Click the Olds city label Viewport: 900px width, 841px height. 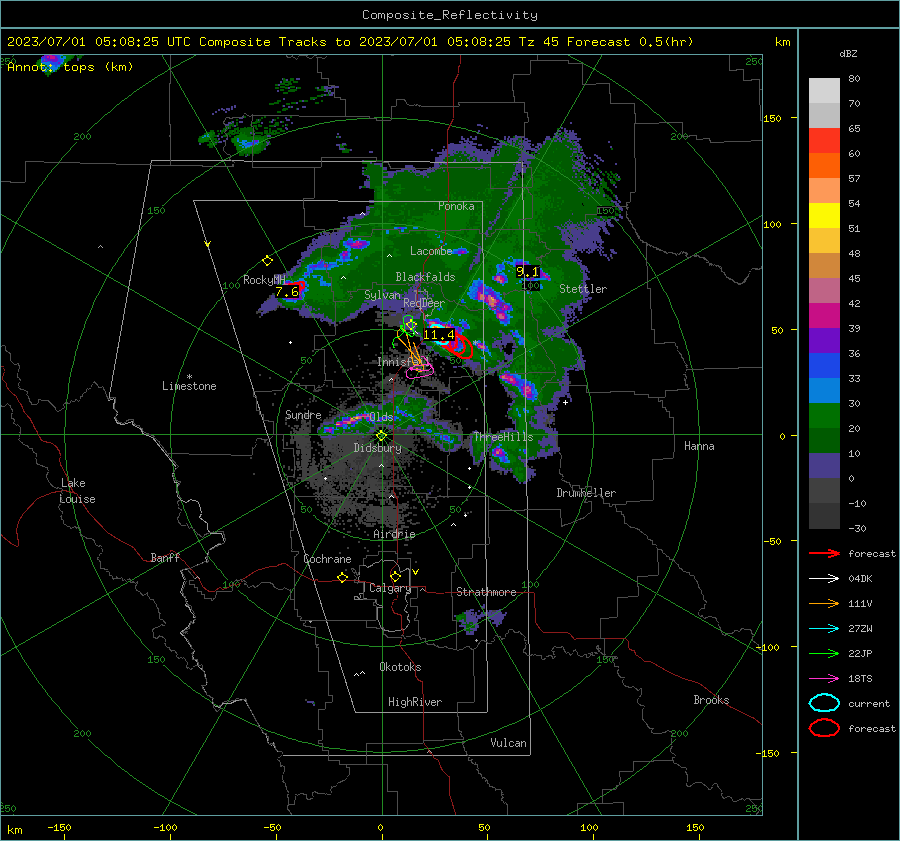381,417
